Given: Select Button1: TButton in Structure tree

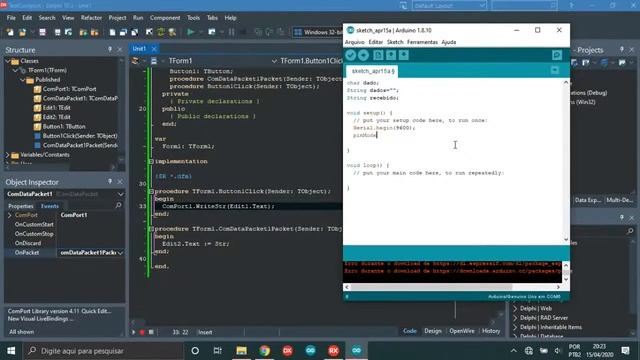Looking at the screenshot, I should (x=64, y=127).
